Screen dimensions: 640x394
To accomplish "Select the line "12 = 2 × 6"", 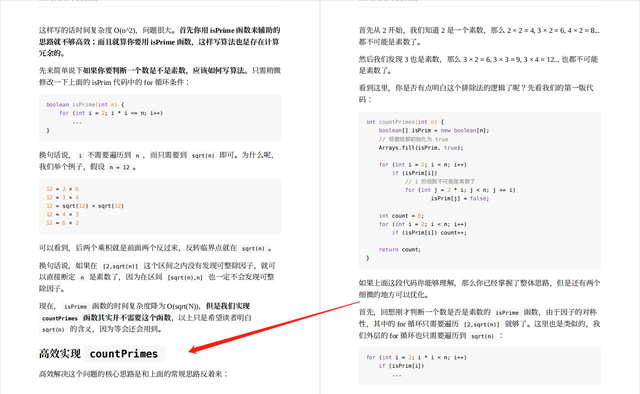I will 62,189.
